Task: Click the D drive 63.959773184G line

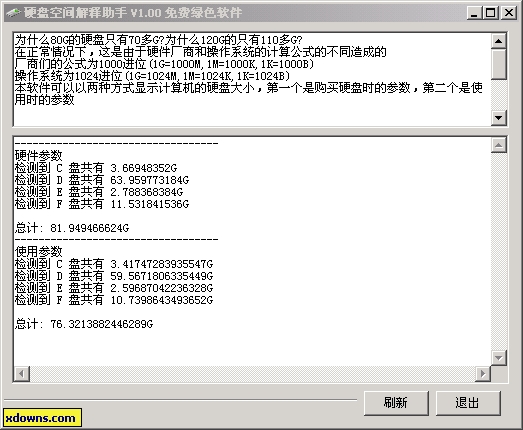Action: click(102, 180)
